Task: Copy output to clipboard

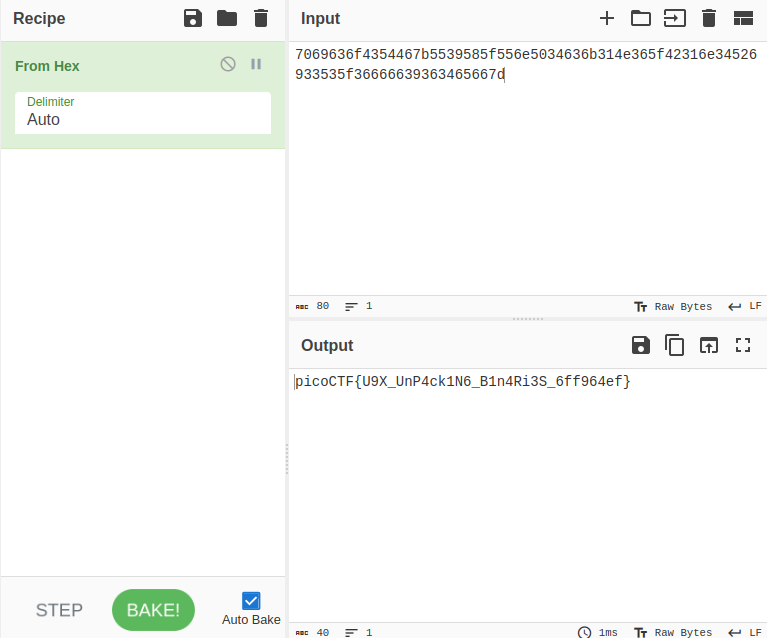Action: (x=675, y=345)
